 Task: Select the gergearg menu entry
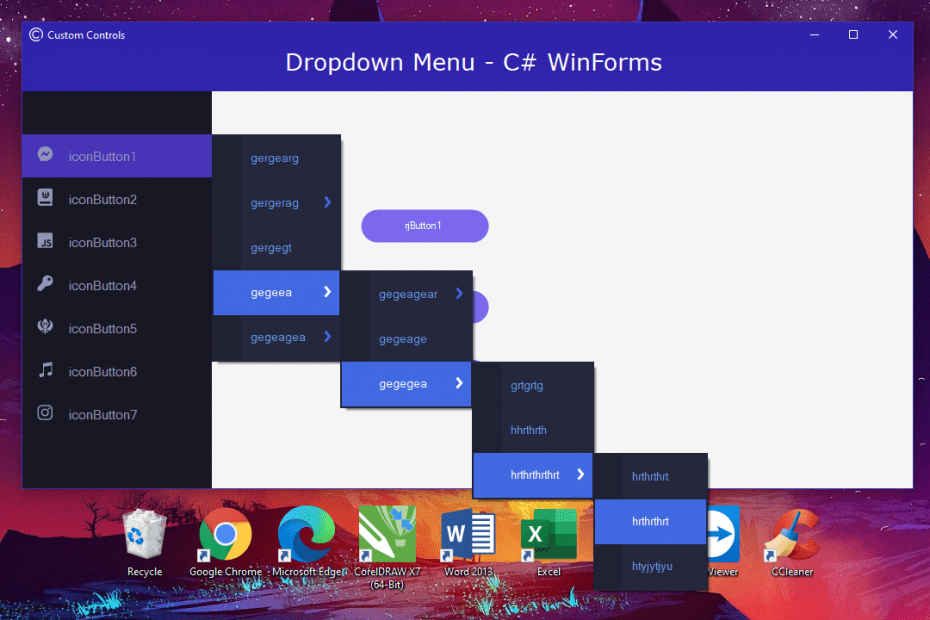pos(275,157)
